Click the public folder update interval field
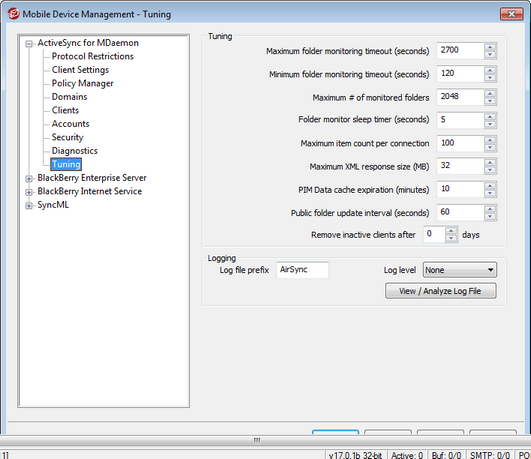Viewport: 531px width, 459px height. click(x=460, y=212)
